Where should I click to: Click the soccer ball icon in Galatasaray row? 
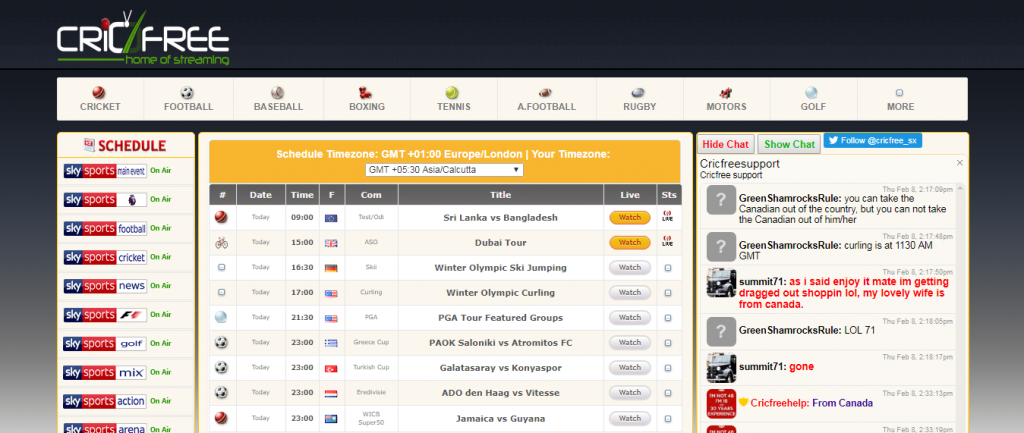click(x=221, y=368)
